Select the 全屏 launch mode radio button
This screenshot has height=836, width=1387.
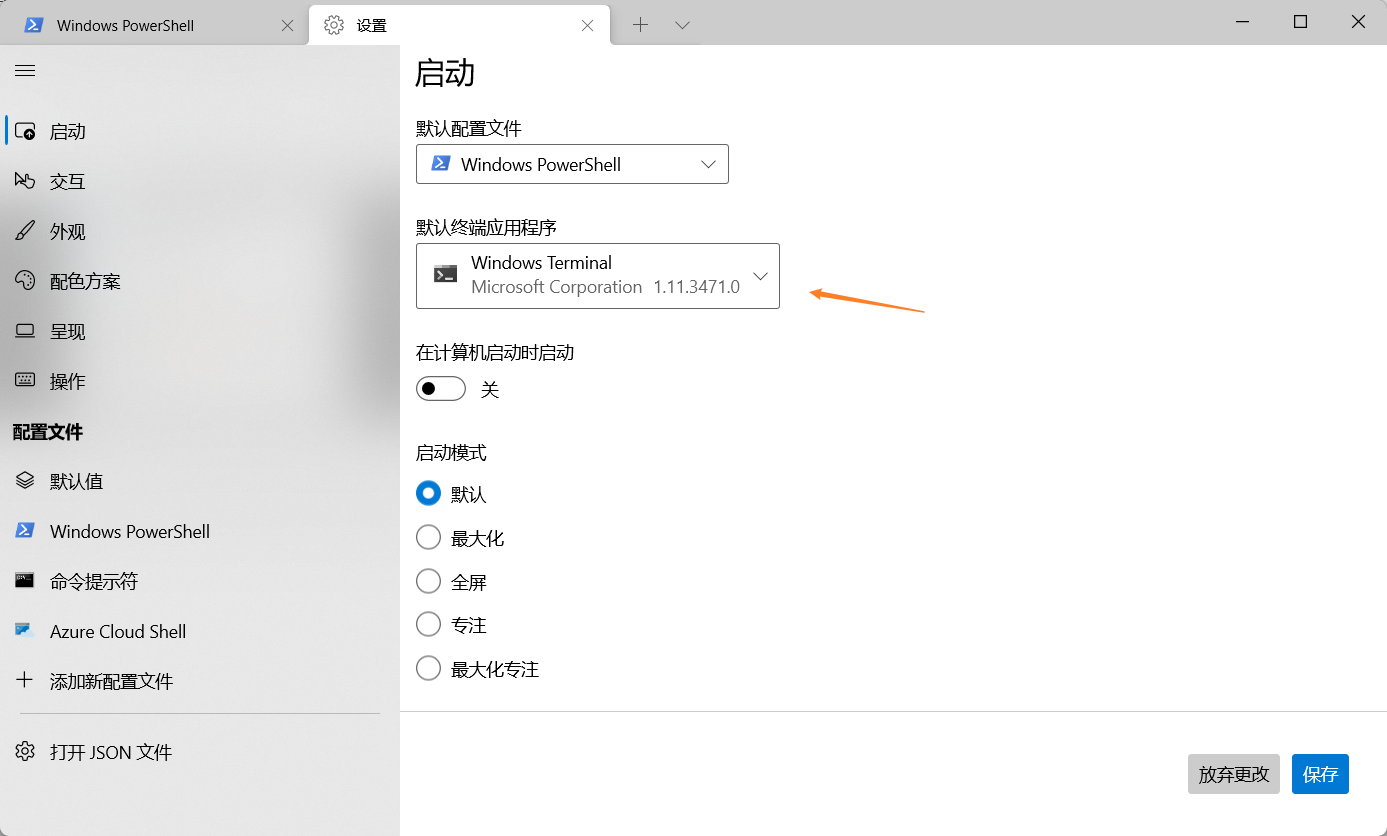428,581
